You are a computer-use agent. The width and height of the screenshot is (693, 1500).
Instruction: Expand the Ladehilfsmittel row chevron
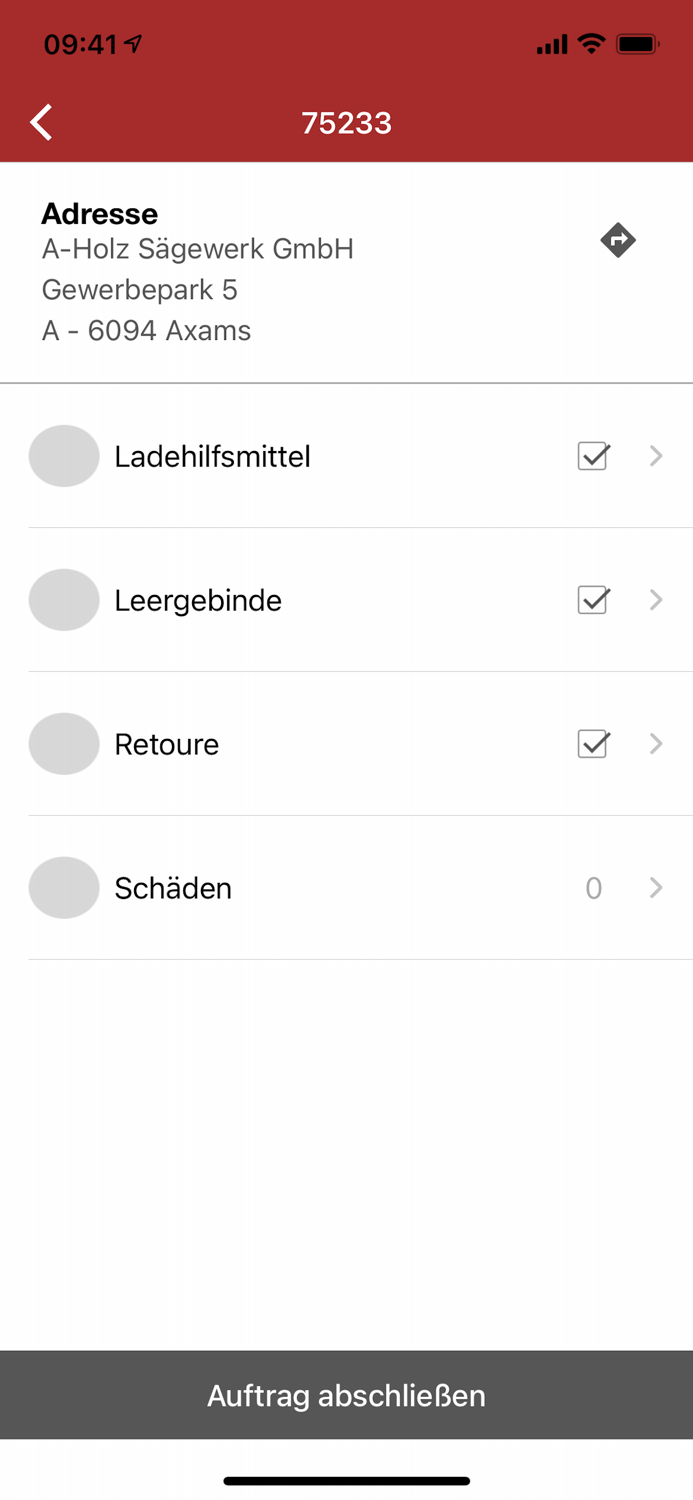coord(656,456)
